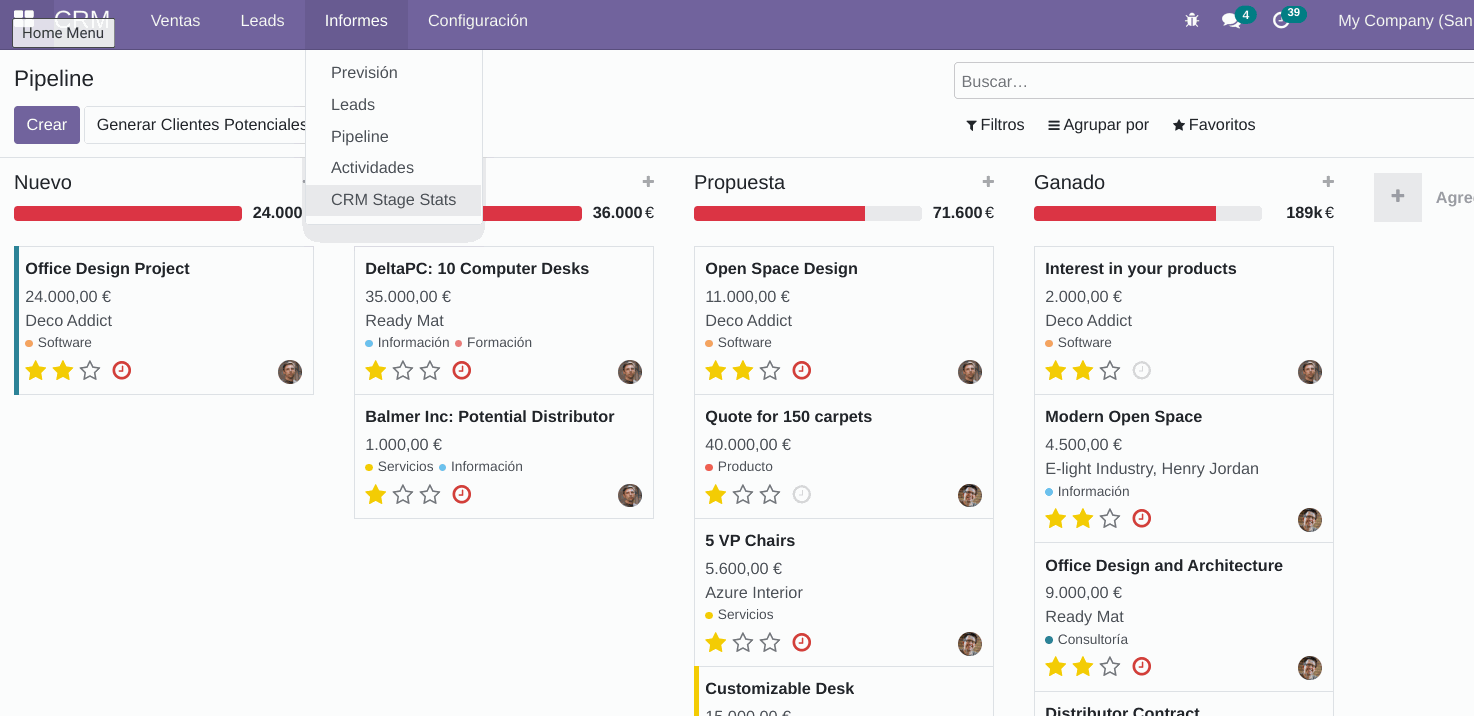Click activity clock on Open Space Design card

[802, 370]
